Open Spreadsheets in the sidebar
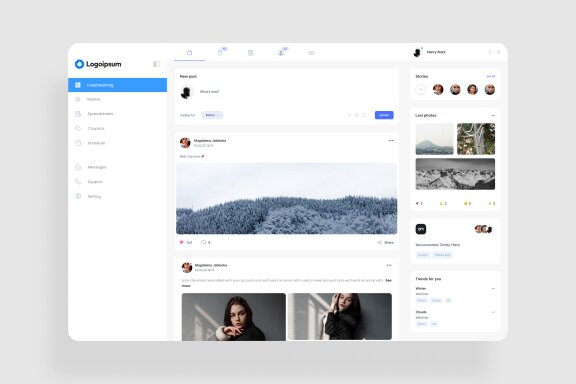 point(100,114)
